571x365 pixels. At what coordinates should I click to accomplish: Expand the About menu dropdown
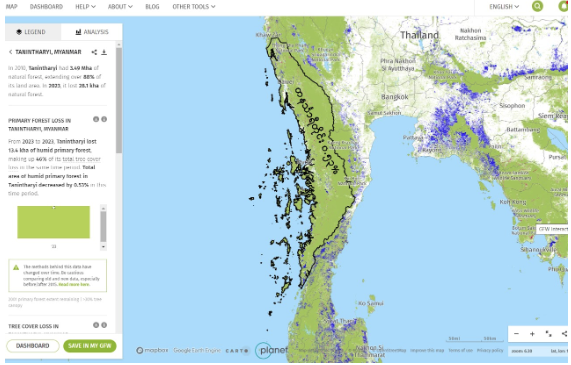point(120,7)
